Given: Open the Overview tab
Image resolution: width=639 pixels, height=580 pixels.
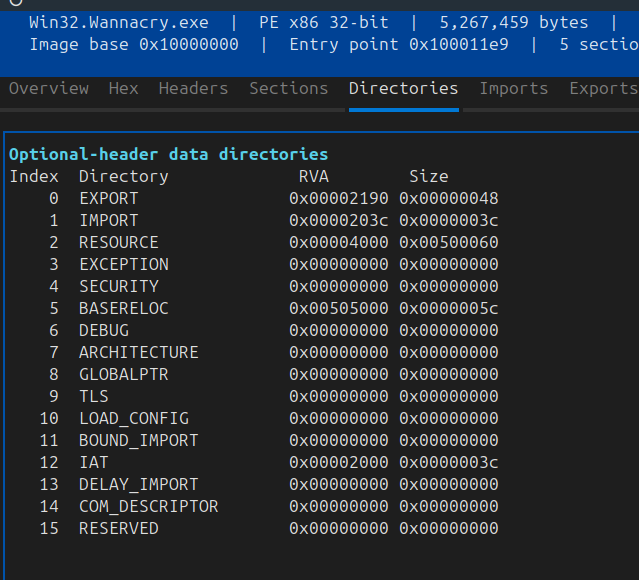Looking at the screenshot, I should 49,88.
